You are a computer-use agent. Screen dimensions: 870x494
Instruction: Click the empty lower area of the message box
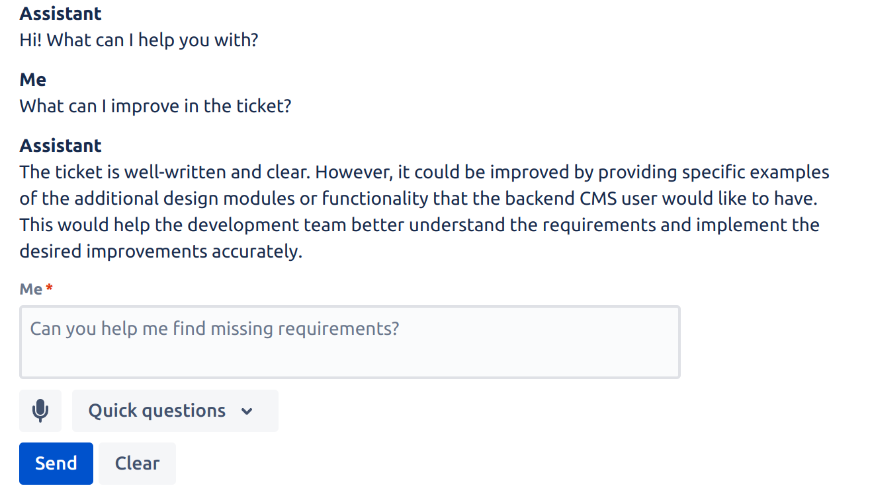pyautogui.click(x=349, y=362)
